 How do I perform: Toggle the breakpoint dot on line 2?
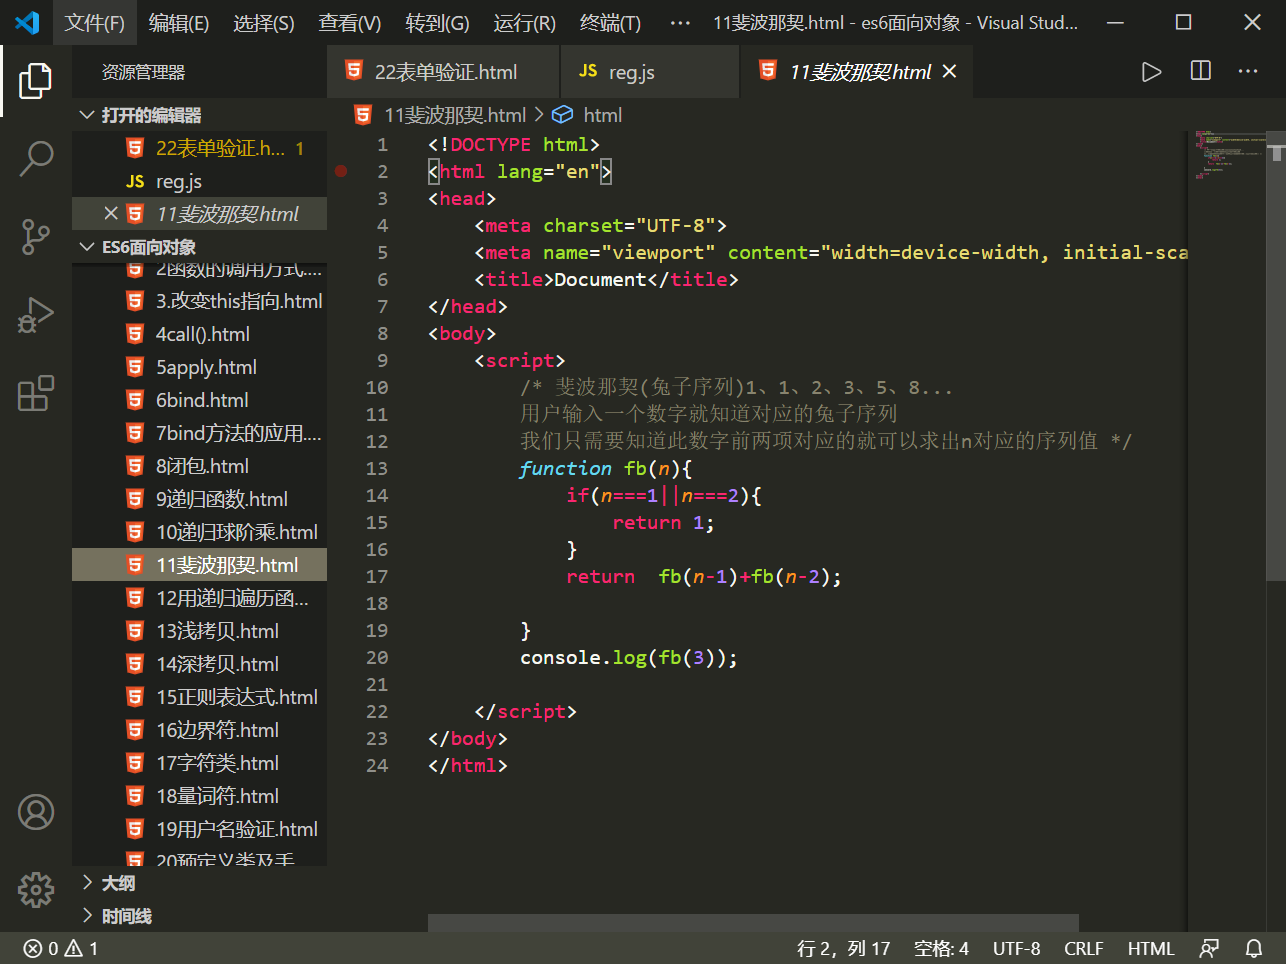click(x=341, y=171)
